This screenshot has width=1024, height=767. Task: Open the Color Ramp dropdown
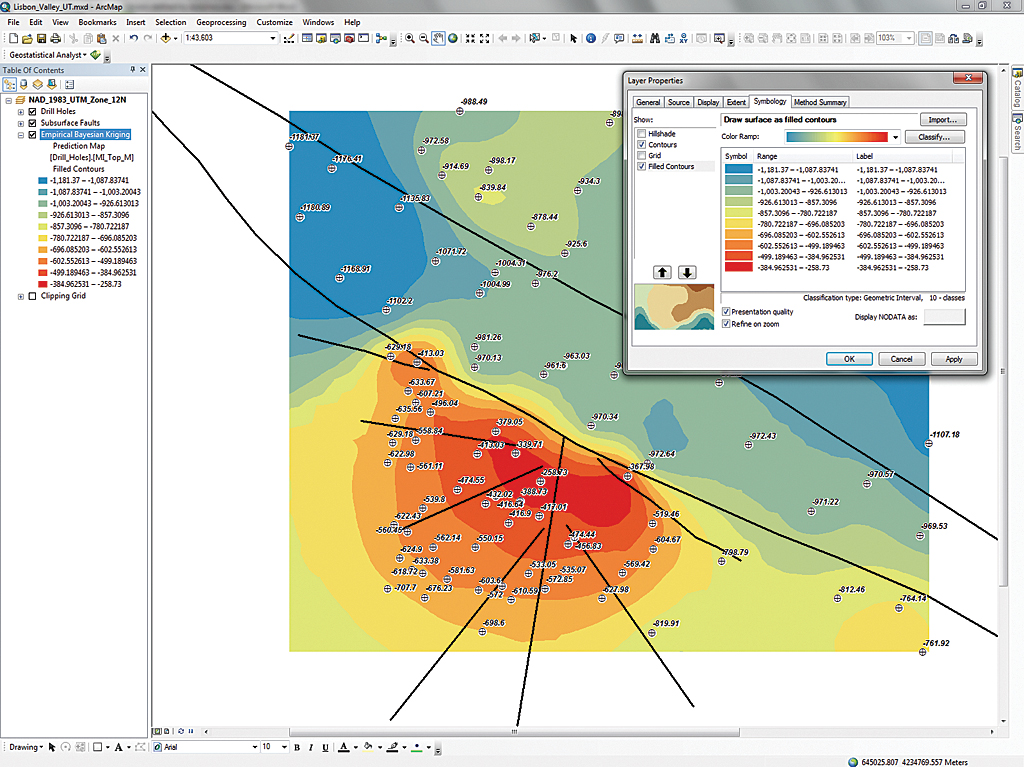point(896,136)
